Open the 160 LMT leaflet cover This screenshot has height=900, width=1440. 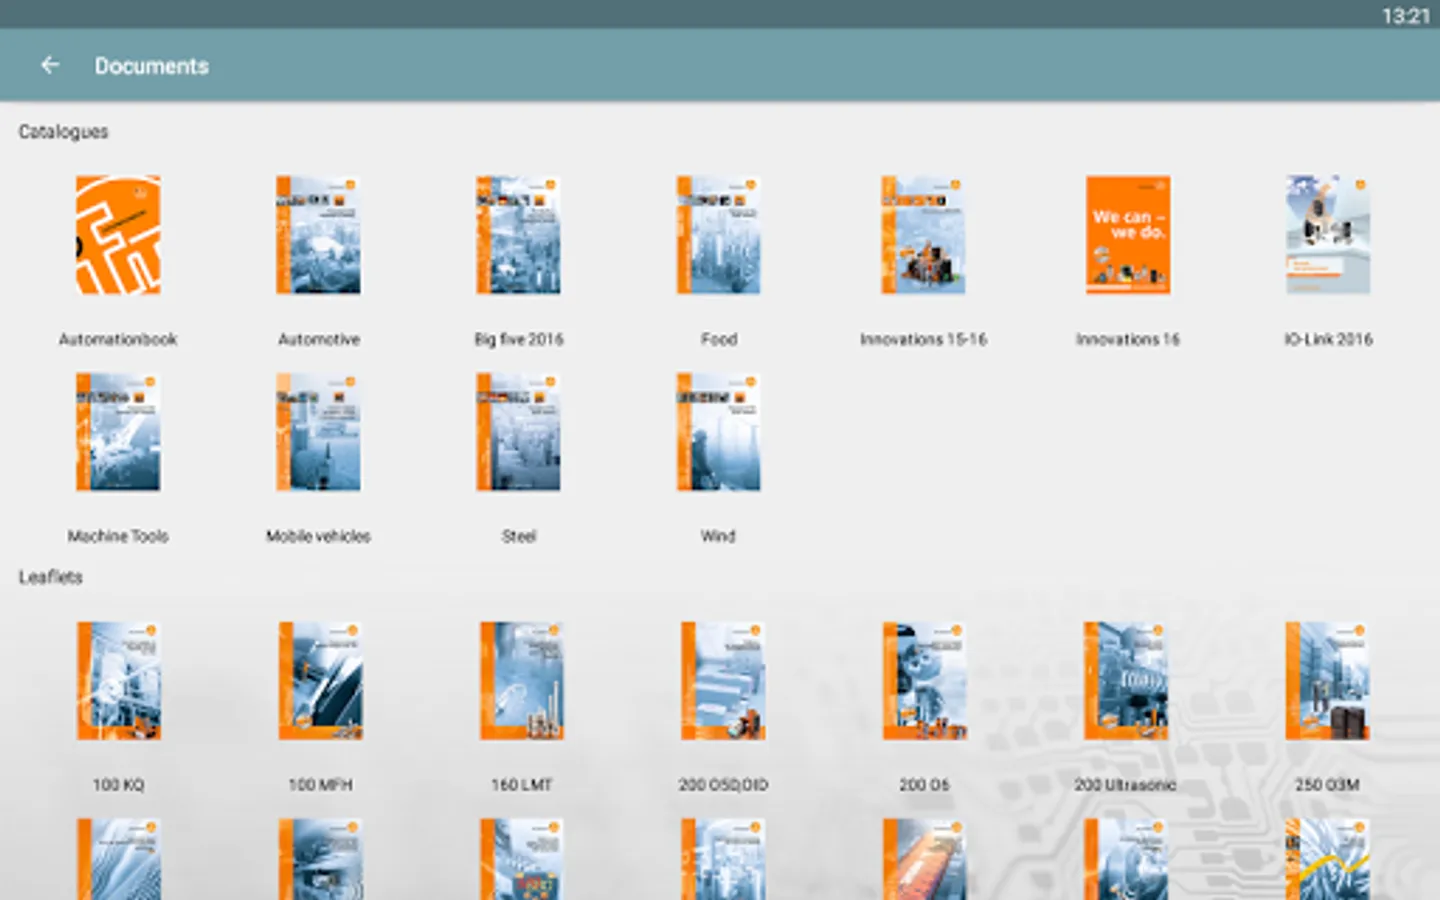pyautogui.click(x=522, y=681)
